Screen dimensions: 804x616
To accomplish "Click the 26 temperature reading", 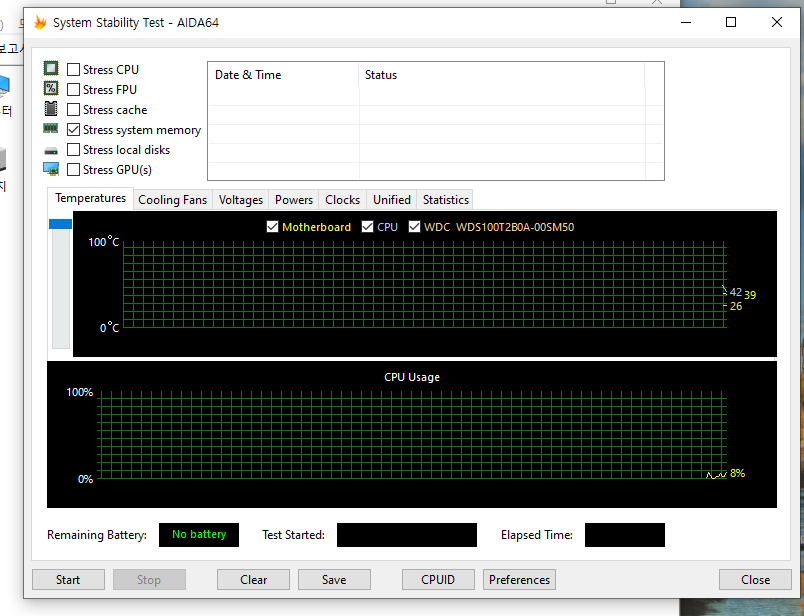I will [x=736, y=306].
